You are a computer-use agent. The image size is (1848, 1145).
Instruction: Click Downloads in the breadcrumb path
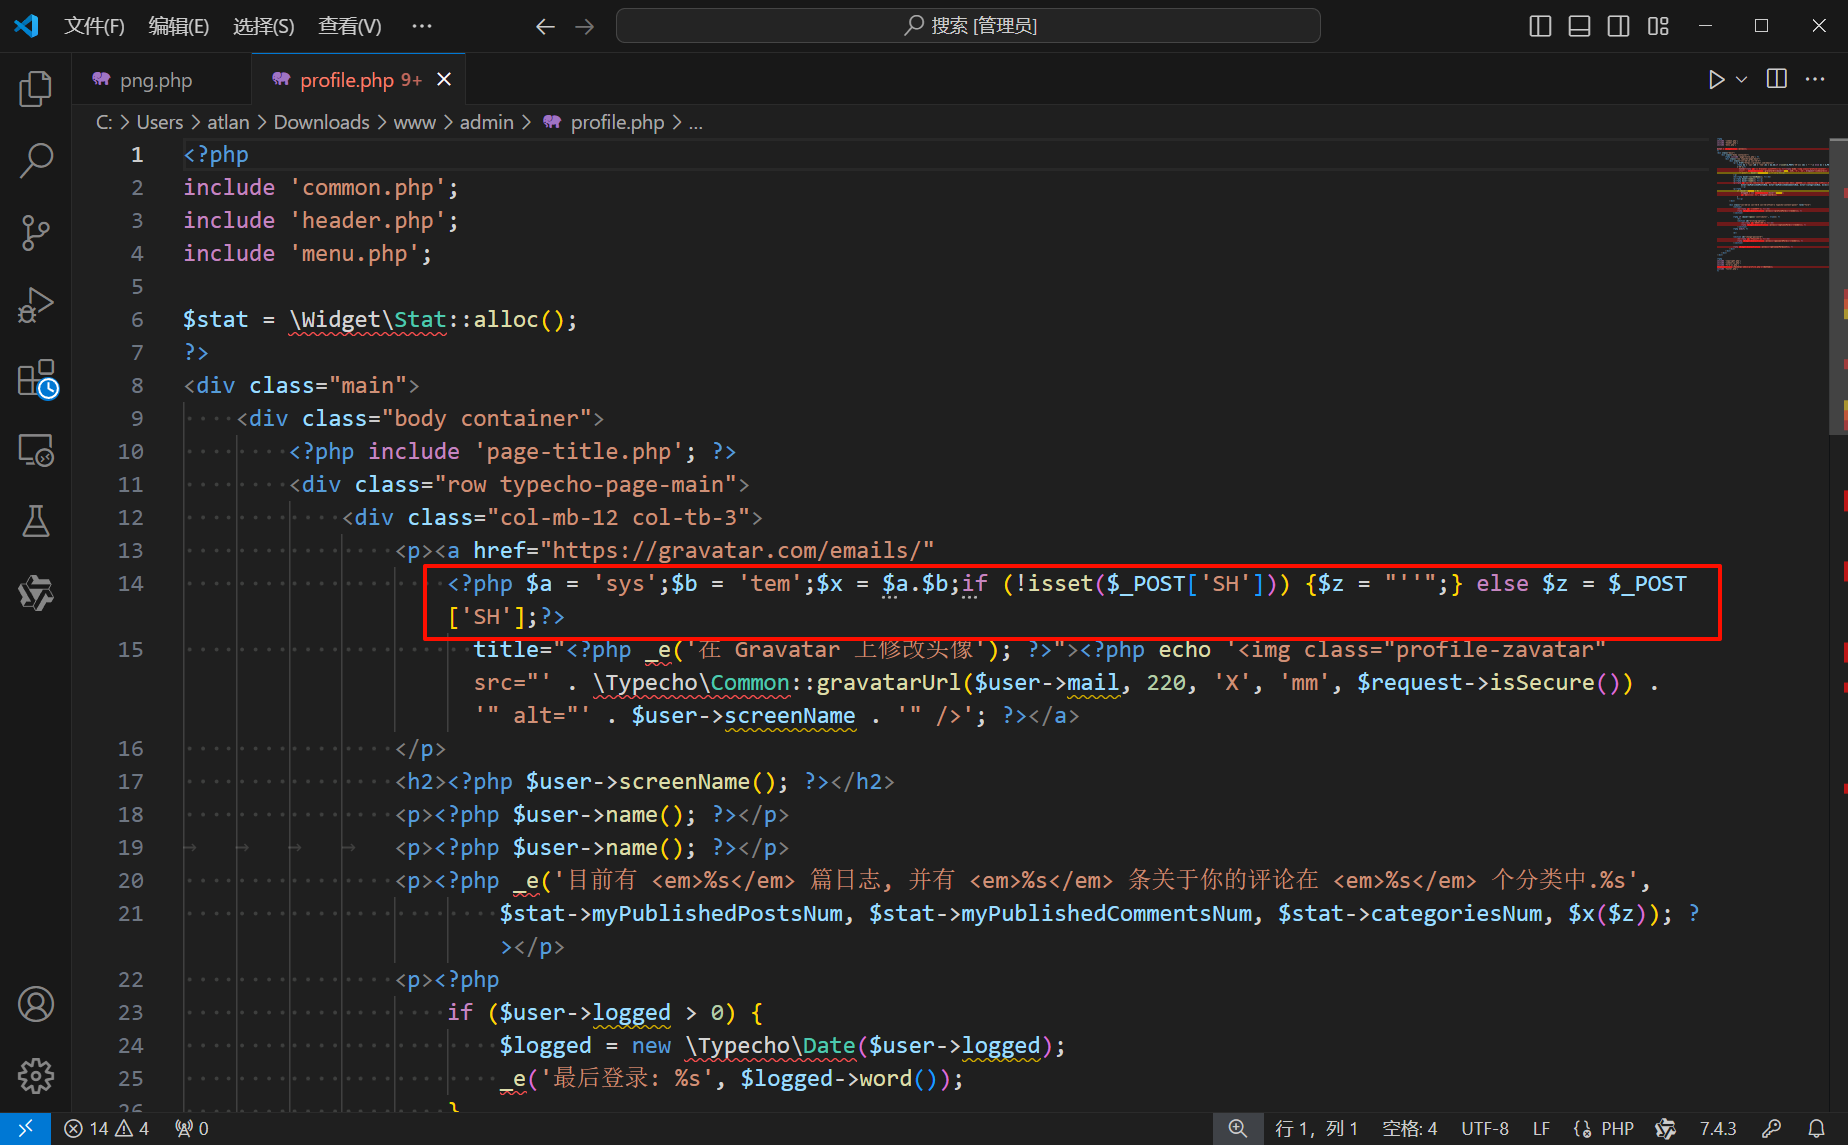[322, 122]
